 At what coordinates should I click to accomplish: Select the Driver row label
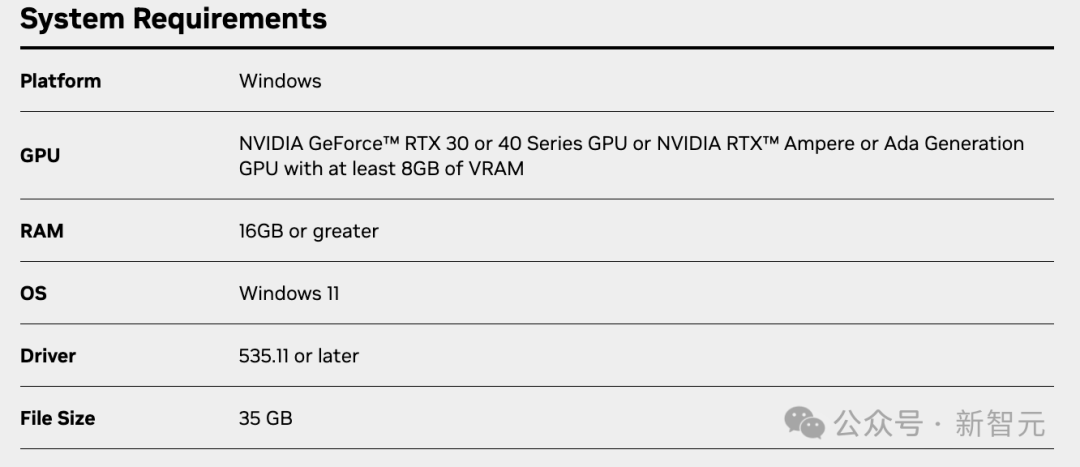pos(48,355)
